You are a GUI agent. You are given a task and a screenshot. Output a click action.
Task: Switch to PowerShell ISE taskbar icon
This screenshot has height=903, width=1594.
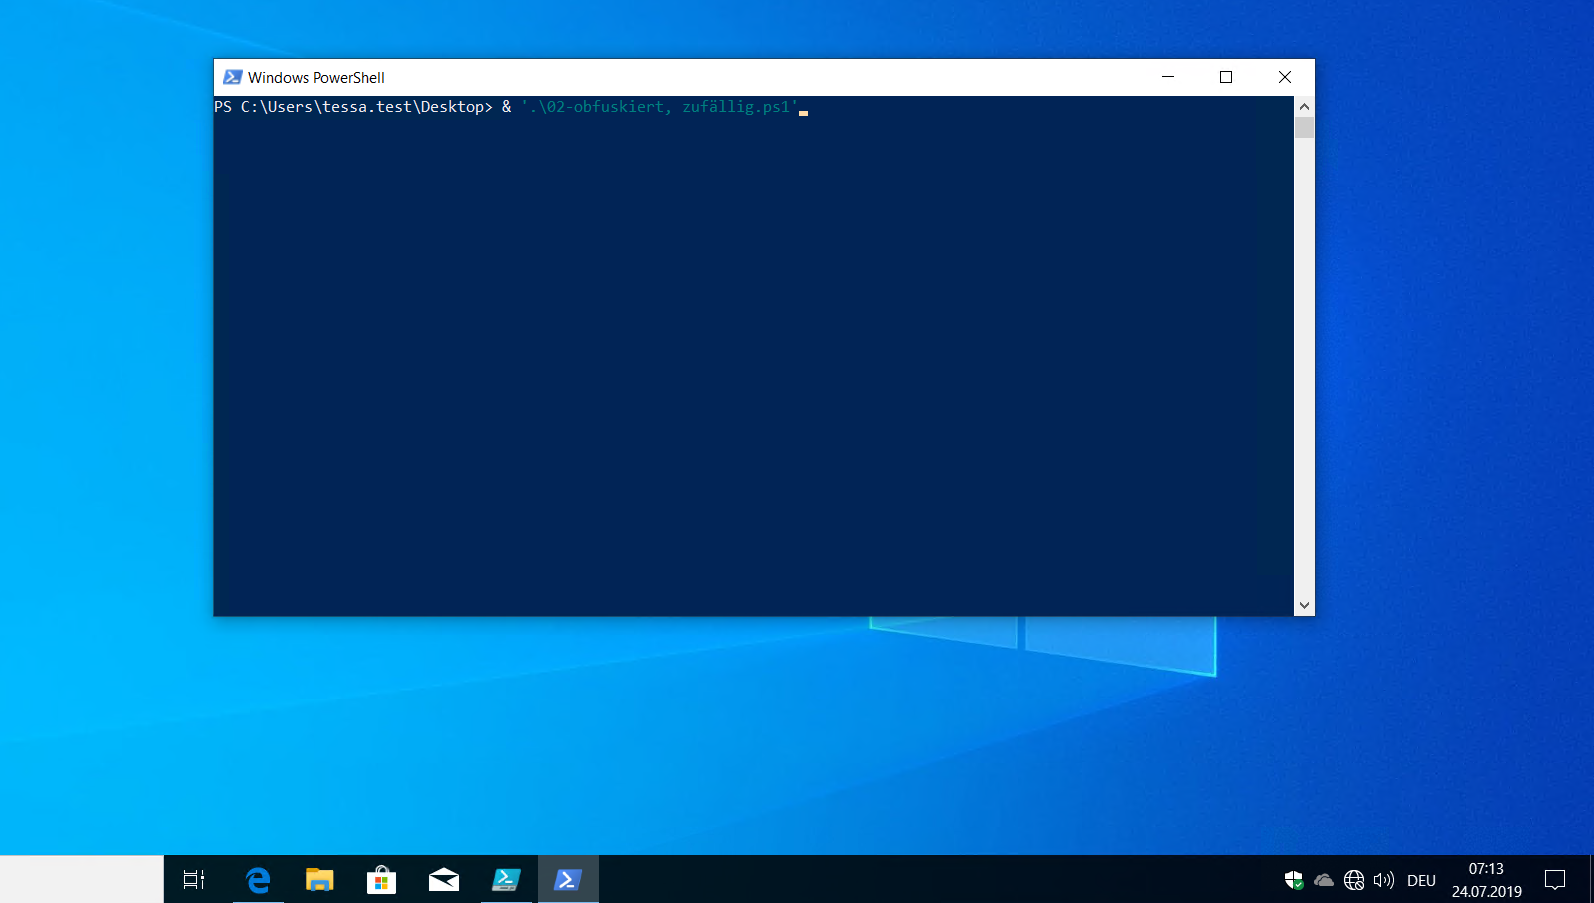[x=506, y=880]
